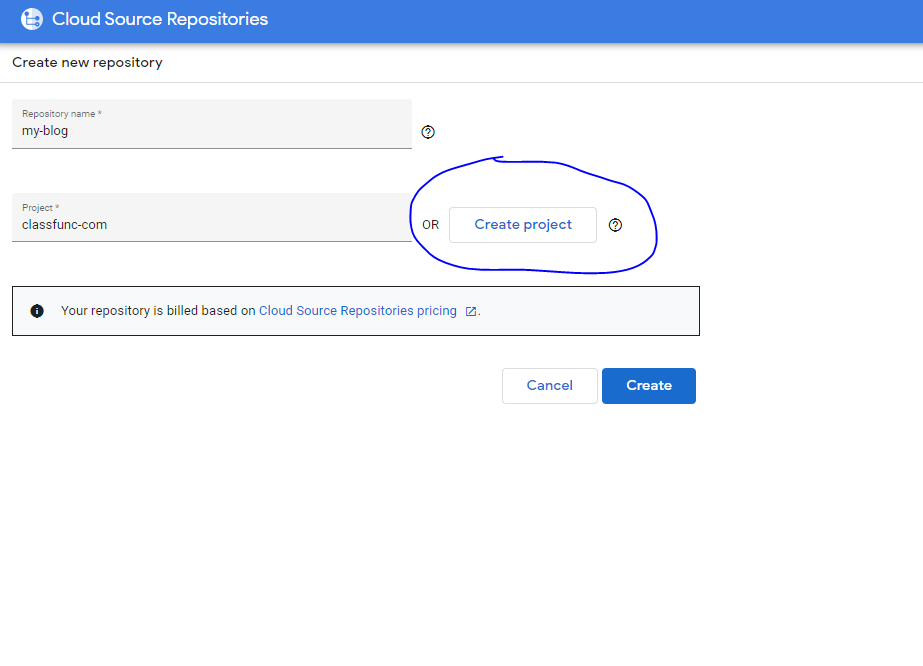This screenshot has height=666, width=923.
Task: Click the info icon in billing notice
Action: pos(37,311)
